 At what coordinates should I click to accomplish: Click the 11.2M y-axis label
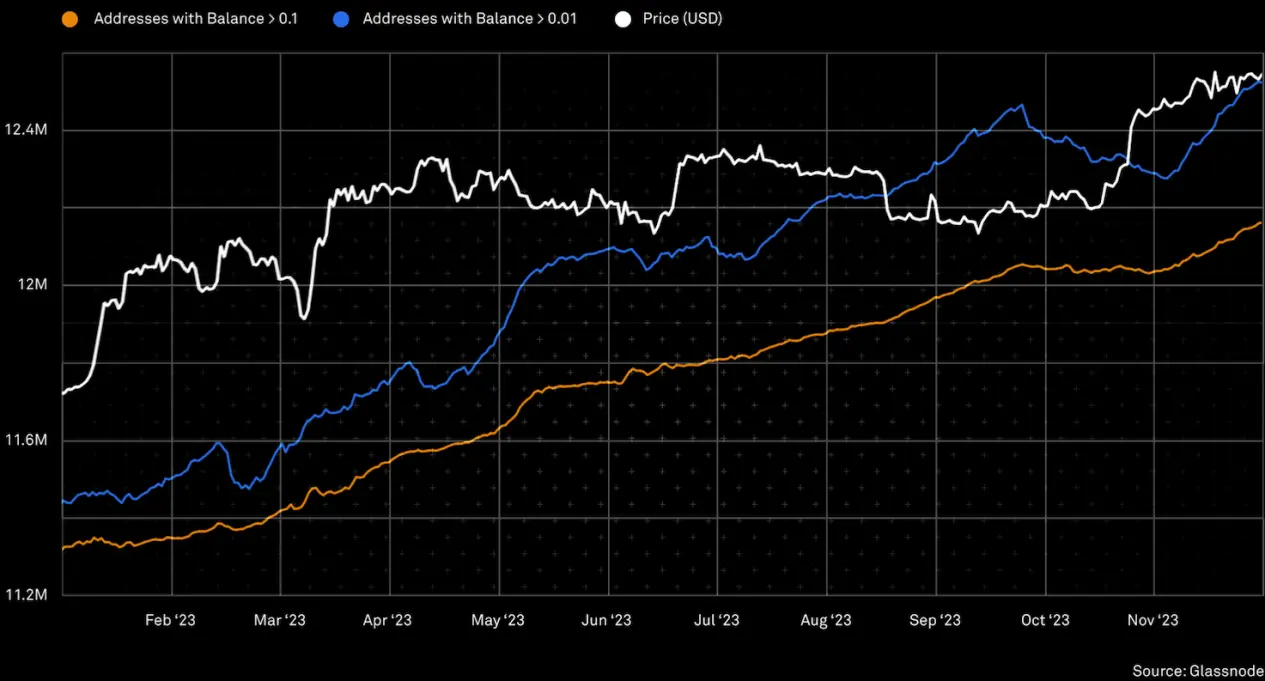[x=26, y=595]
